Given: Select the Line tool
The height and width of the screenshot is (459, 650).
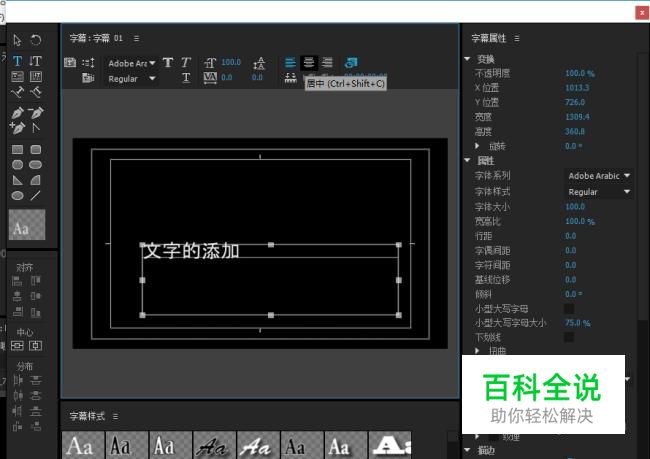Looking at the screenshot, I should (36, 195).
